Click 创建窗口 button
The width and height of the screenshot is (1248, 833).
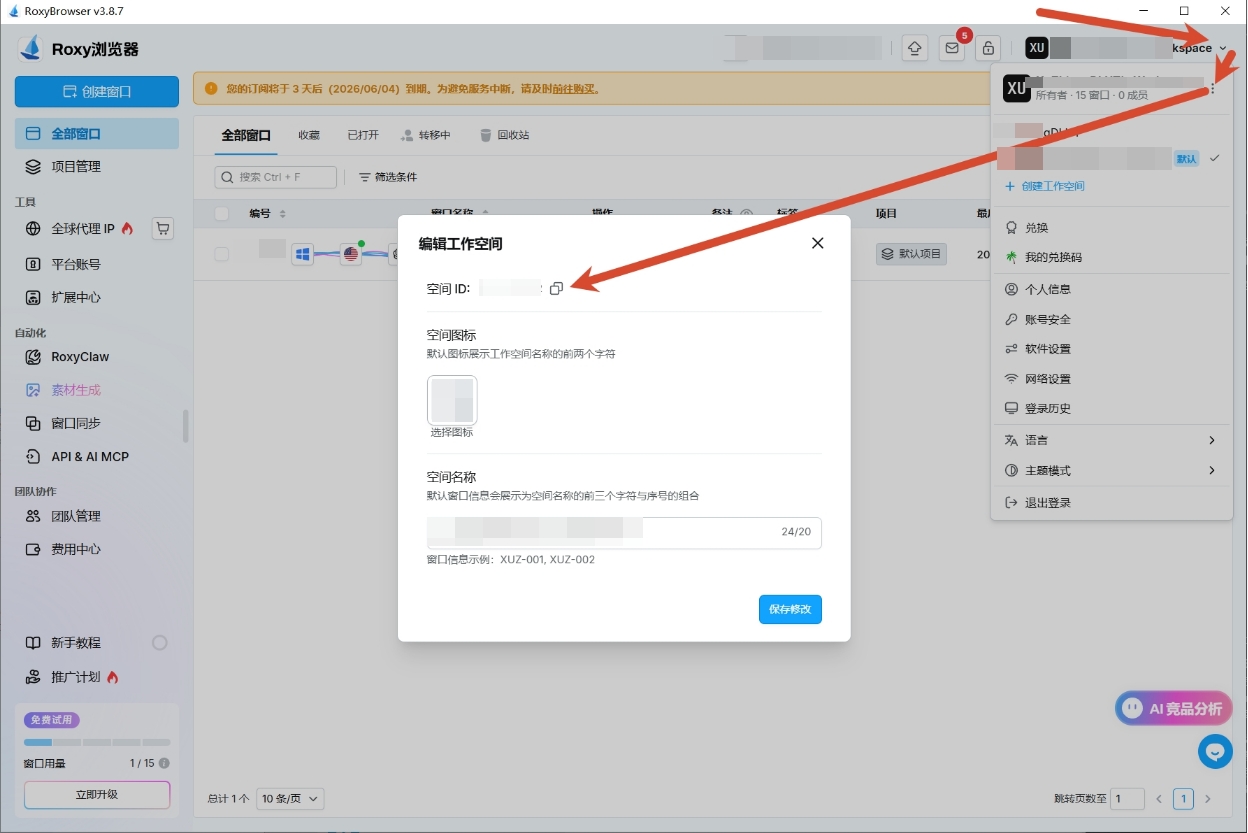click(97, 91)
